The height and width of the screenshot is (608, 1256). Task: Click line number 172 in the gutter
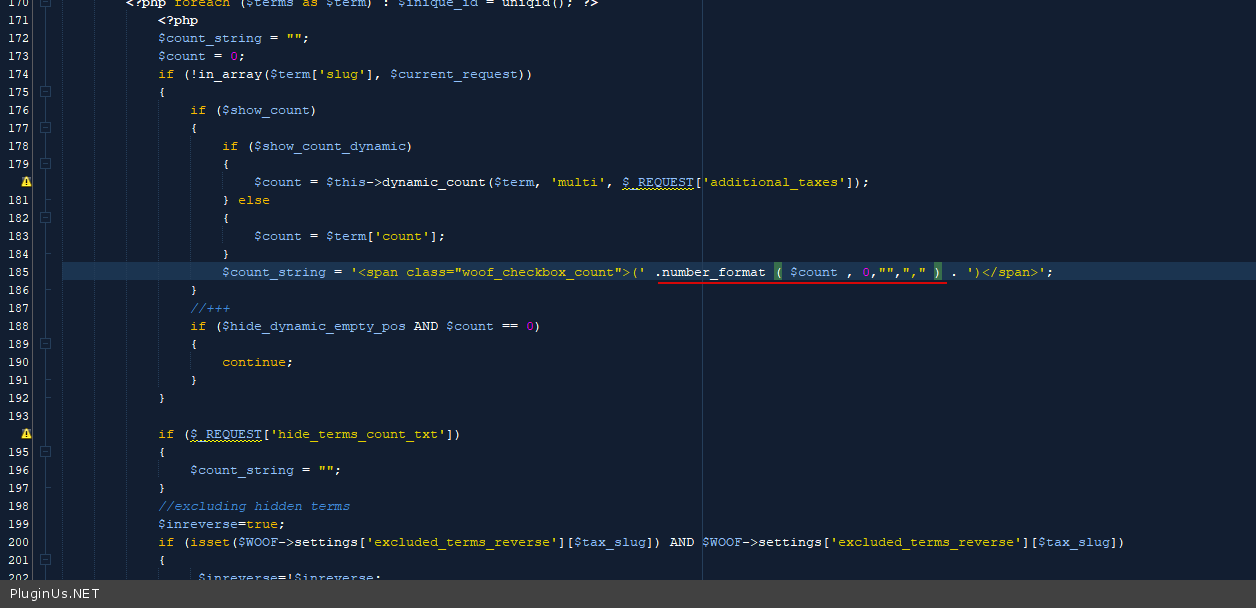[x=18, y=38]
